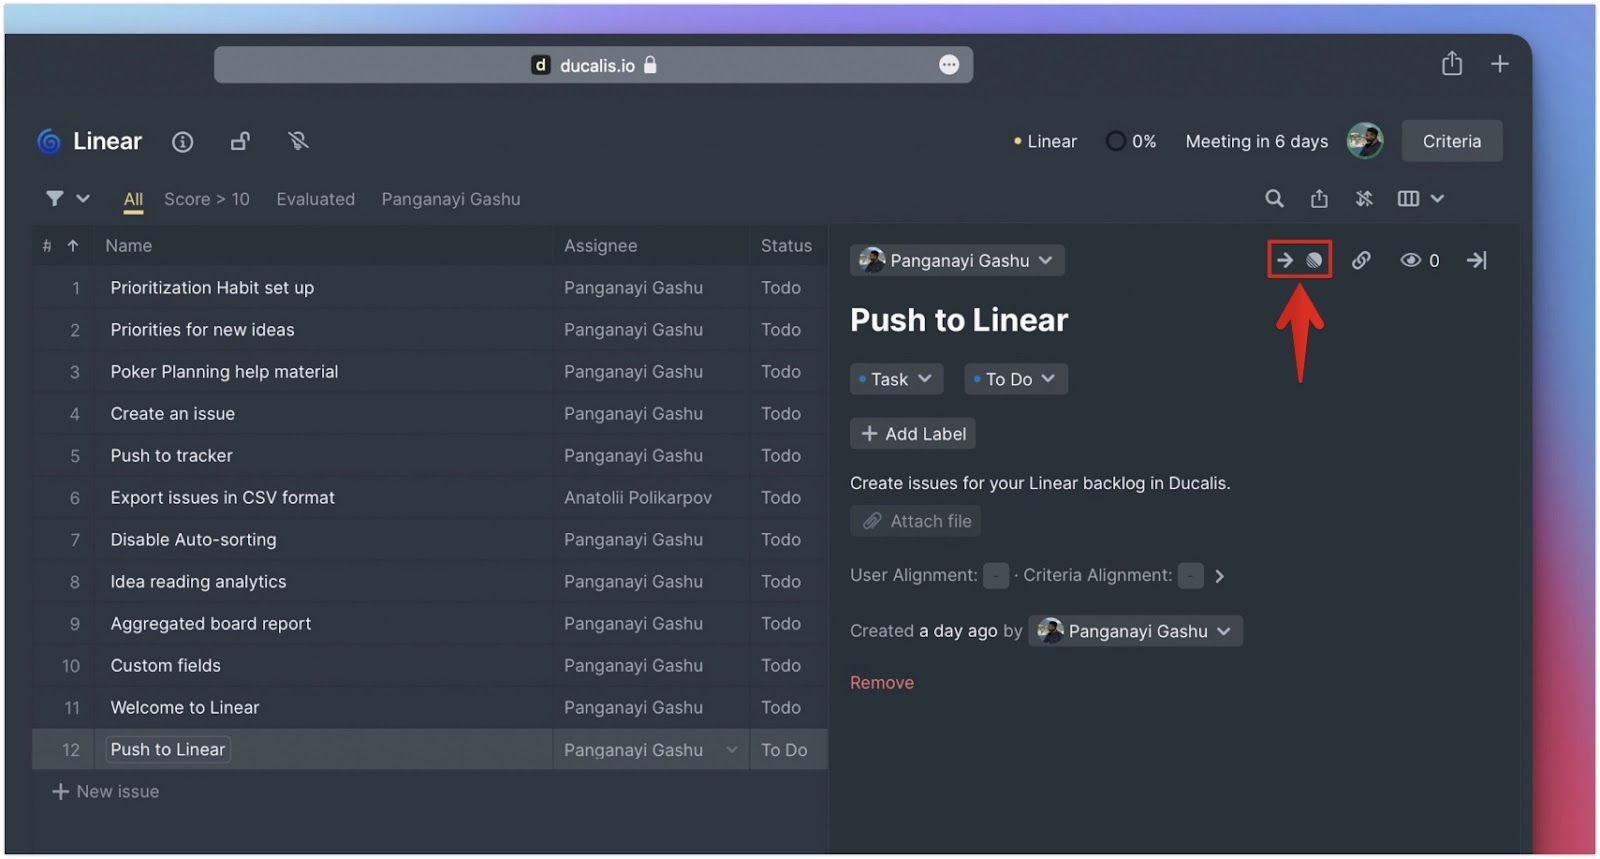Viewport: 1600px width, 859px height.
Task: Click the Linear status indicator in header
Action: (1045, 141)
